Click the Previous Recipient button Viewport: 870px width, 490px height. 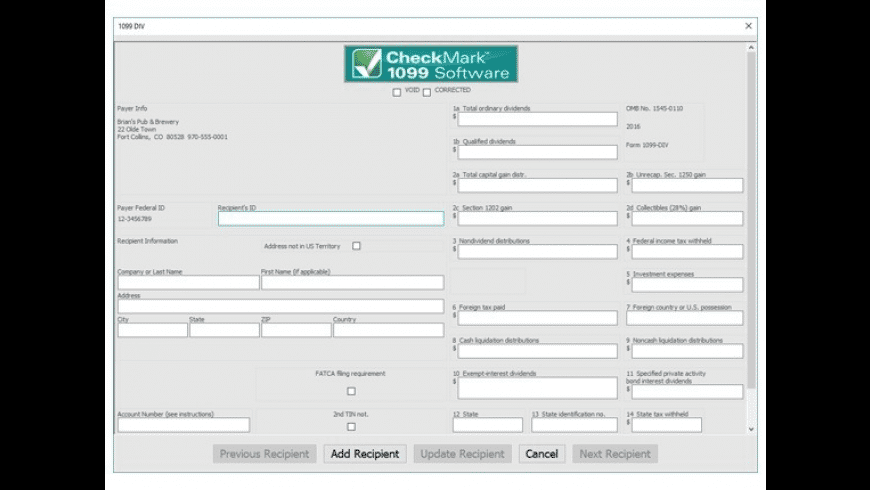264,454
